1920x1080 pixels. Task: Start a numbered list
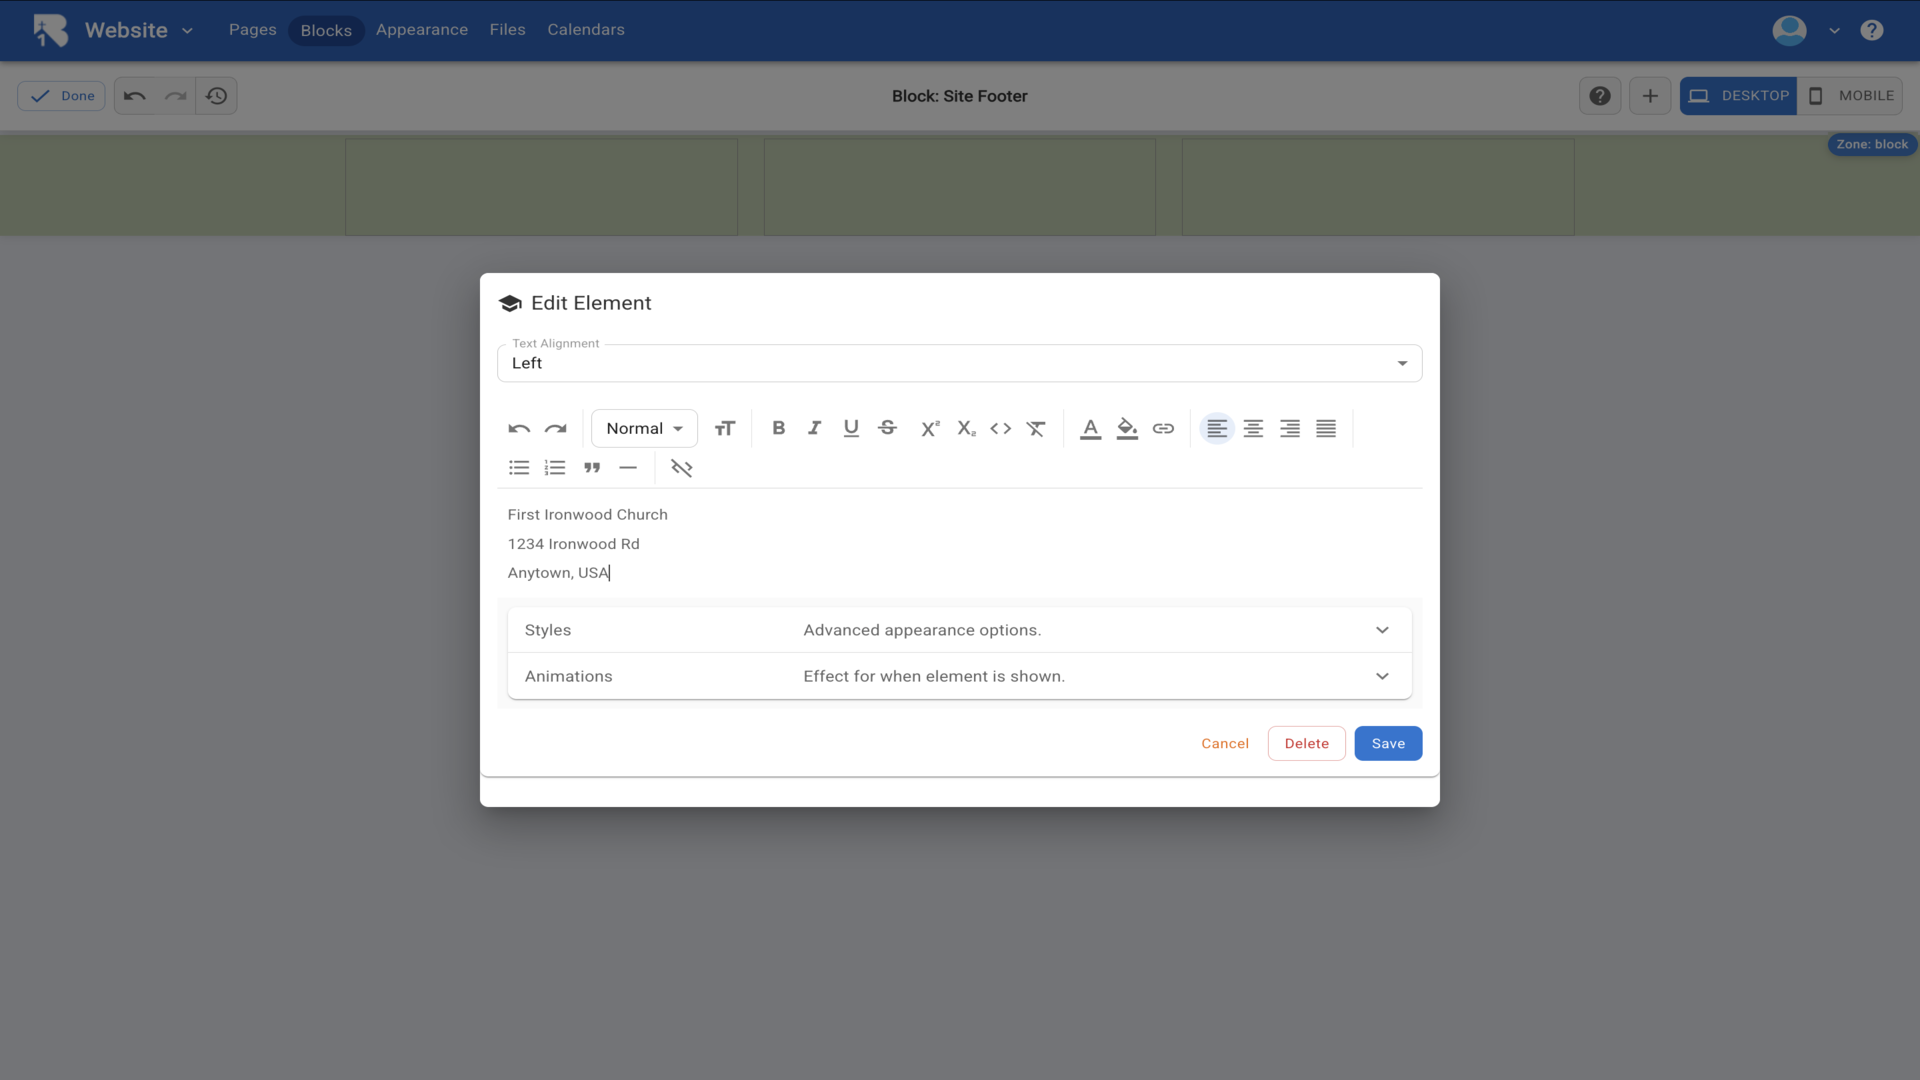point(555,468)
